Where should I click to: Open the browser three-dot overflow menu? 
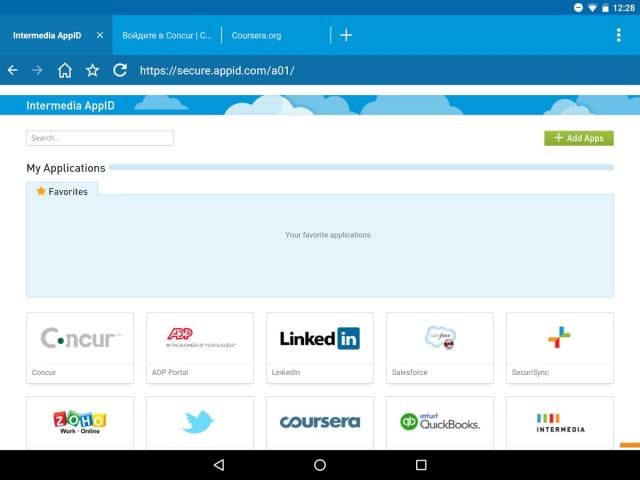(x=619, y=35)
